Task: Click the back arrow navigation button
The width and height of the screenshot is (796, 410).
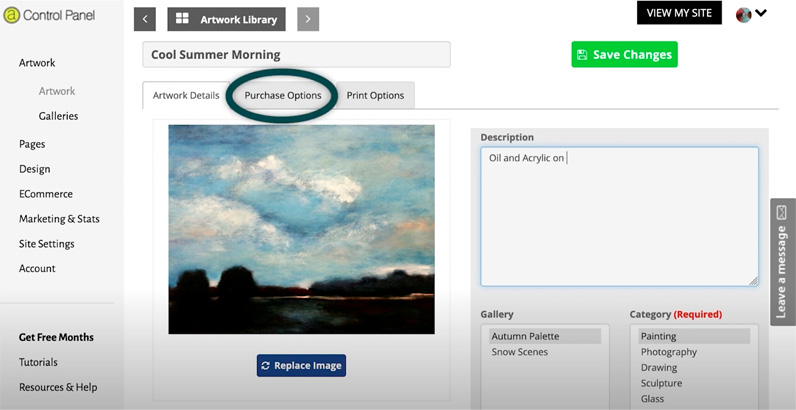Action: pyautogui.click(x=145, y=19)
